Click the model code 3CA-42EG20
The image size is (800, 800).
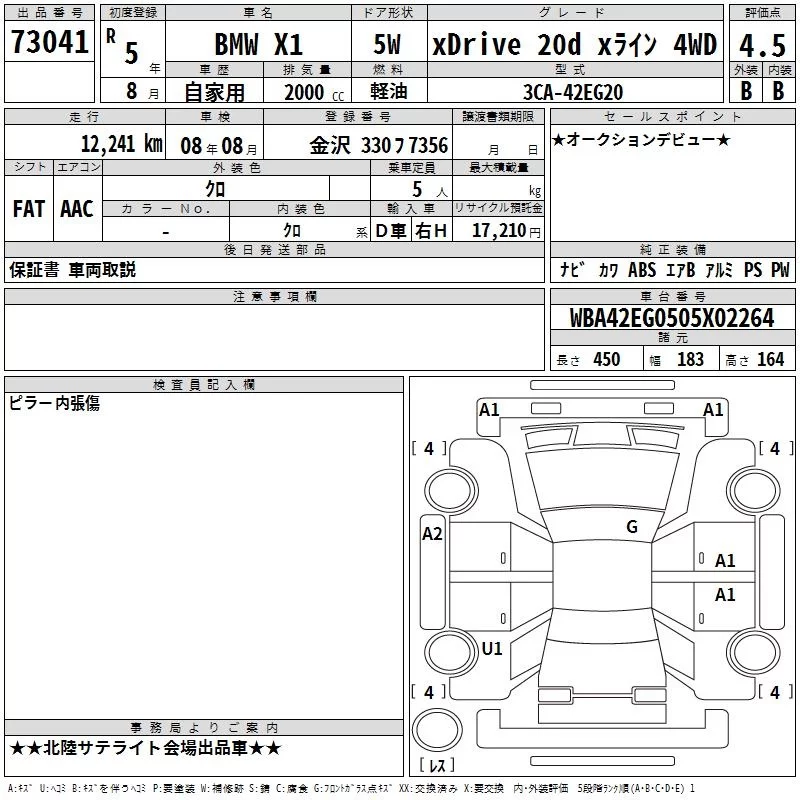pyautogui.click(x=573, y=92)
